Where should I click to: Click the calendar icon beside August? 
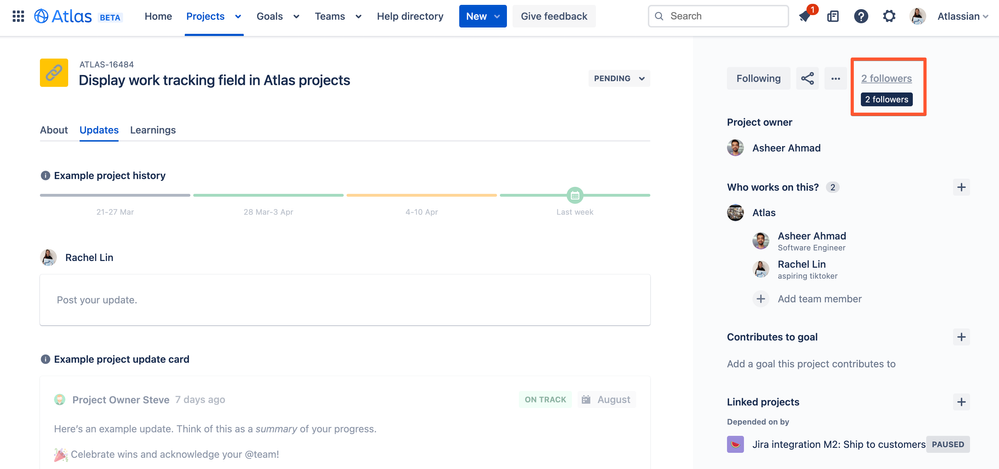pyautogui.click(x=586, y=400)
